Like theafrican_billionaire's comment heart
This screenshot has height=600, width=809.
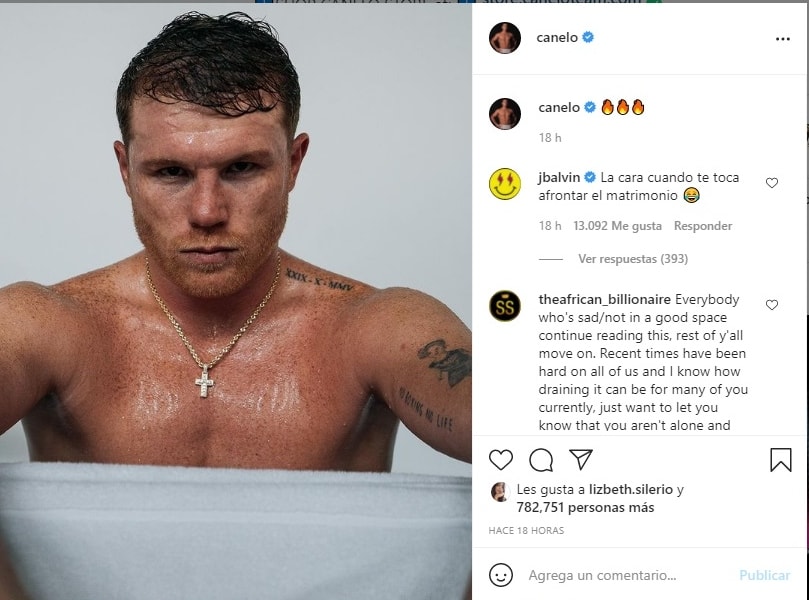pos(772,305)
